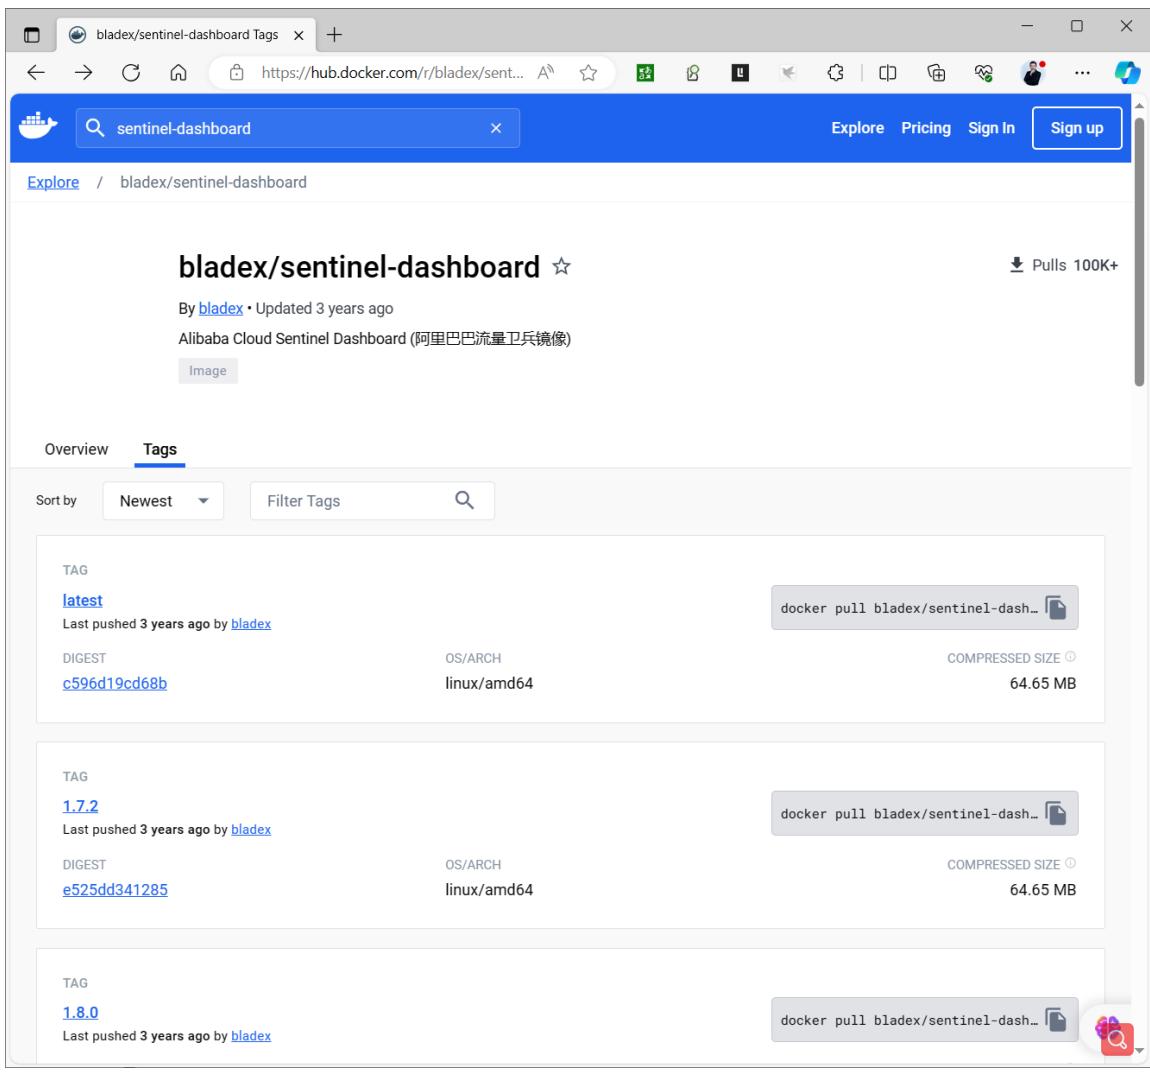Click Sign In in the header

[991, 128]
